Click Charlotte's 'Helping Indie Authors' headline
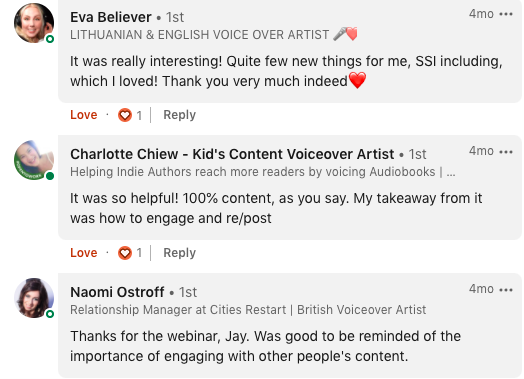 click(x=262, y=172)
